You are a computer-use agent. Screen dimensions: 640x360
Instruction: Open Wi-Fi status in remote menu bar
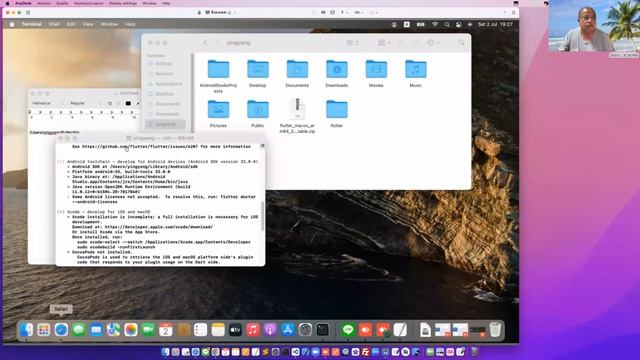435,24
